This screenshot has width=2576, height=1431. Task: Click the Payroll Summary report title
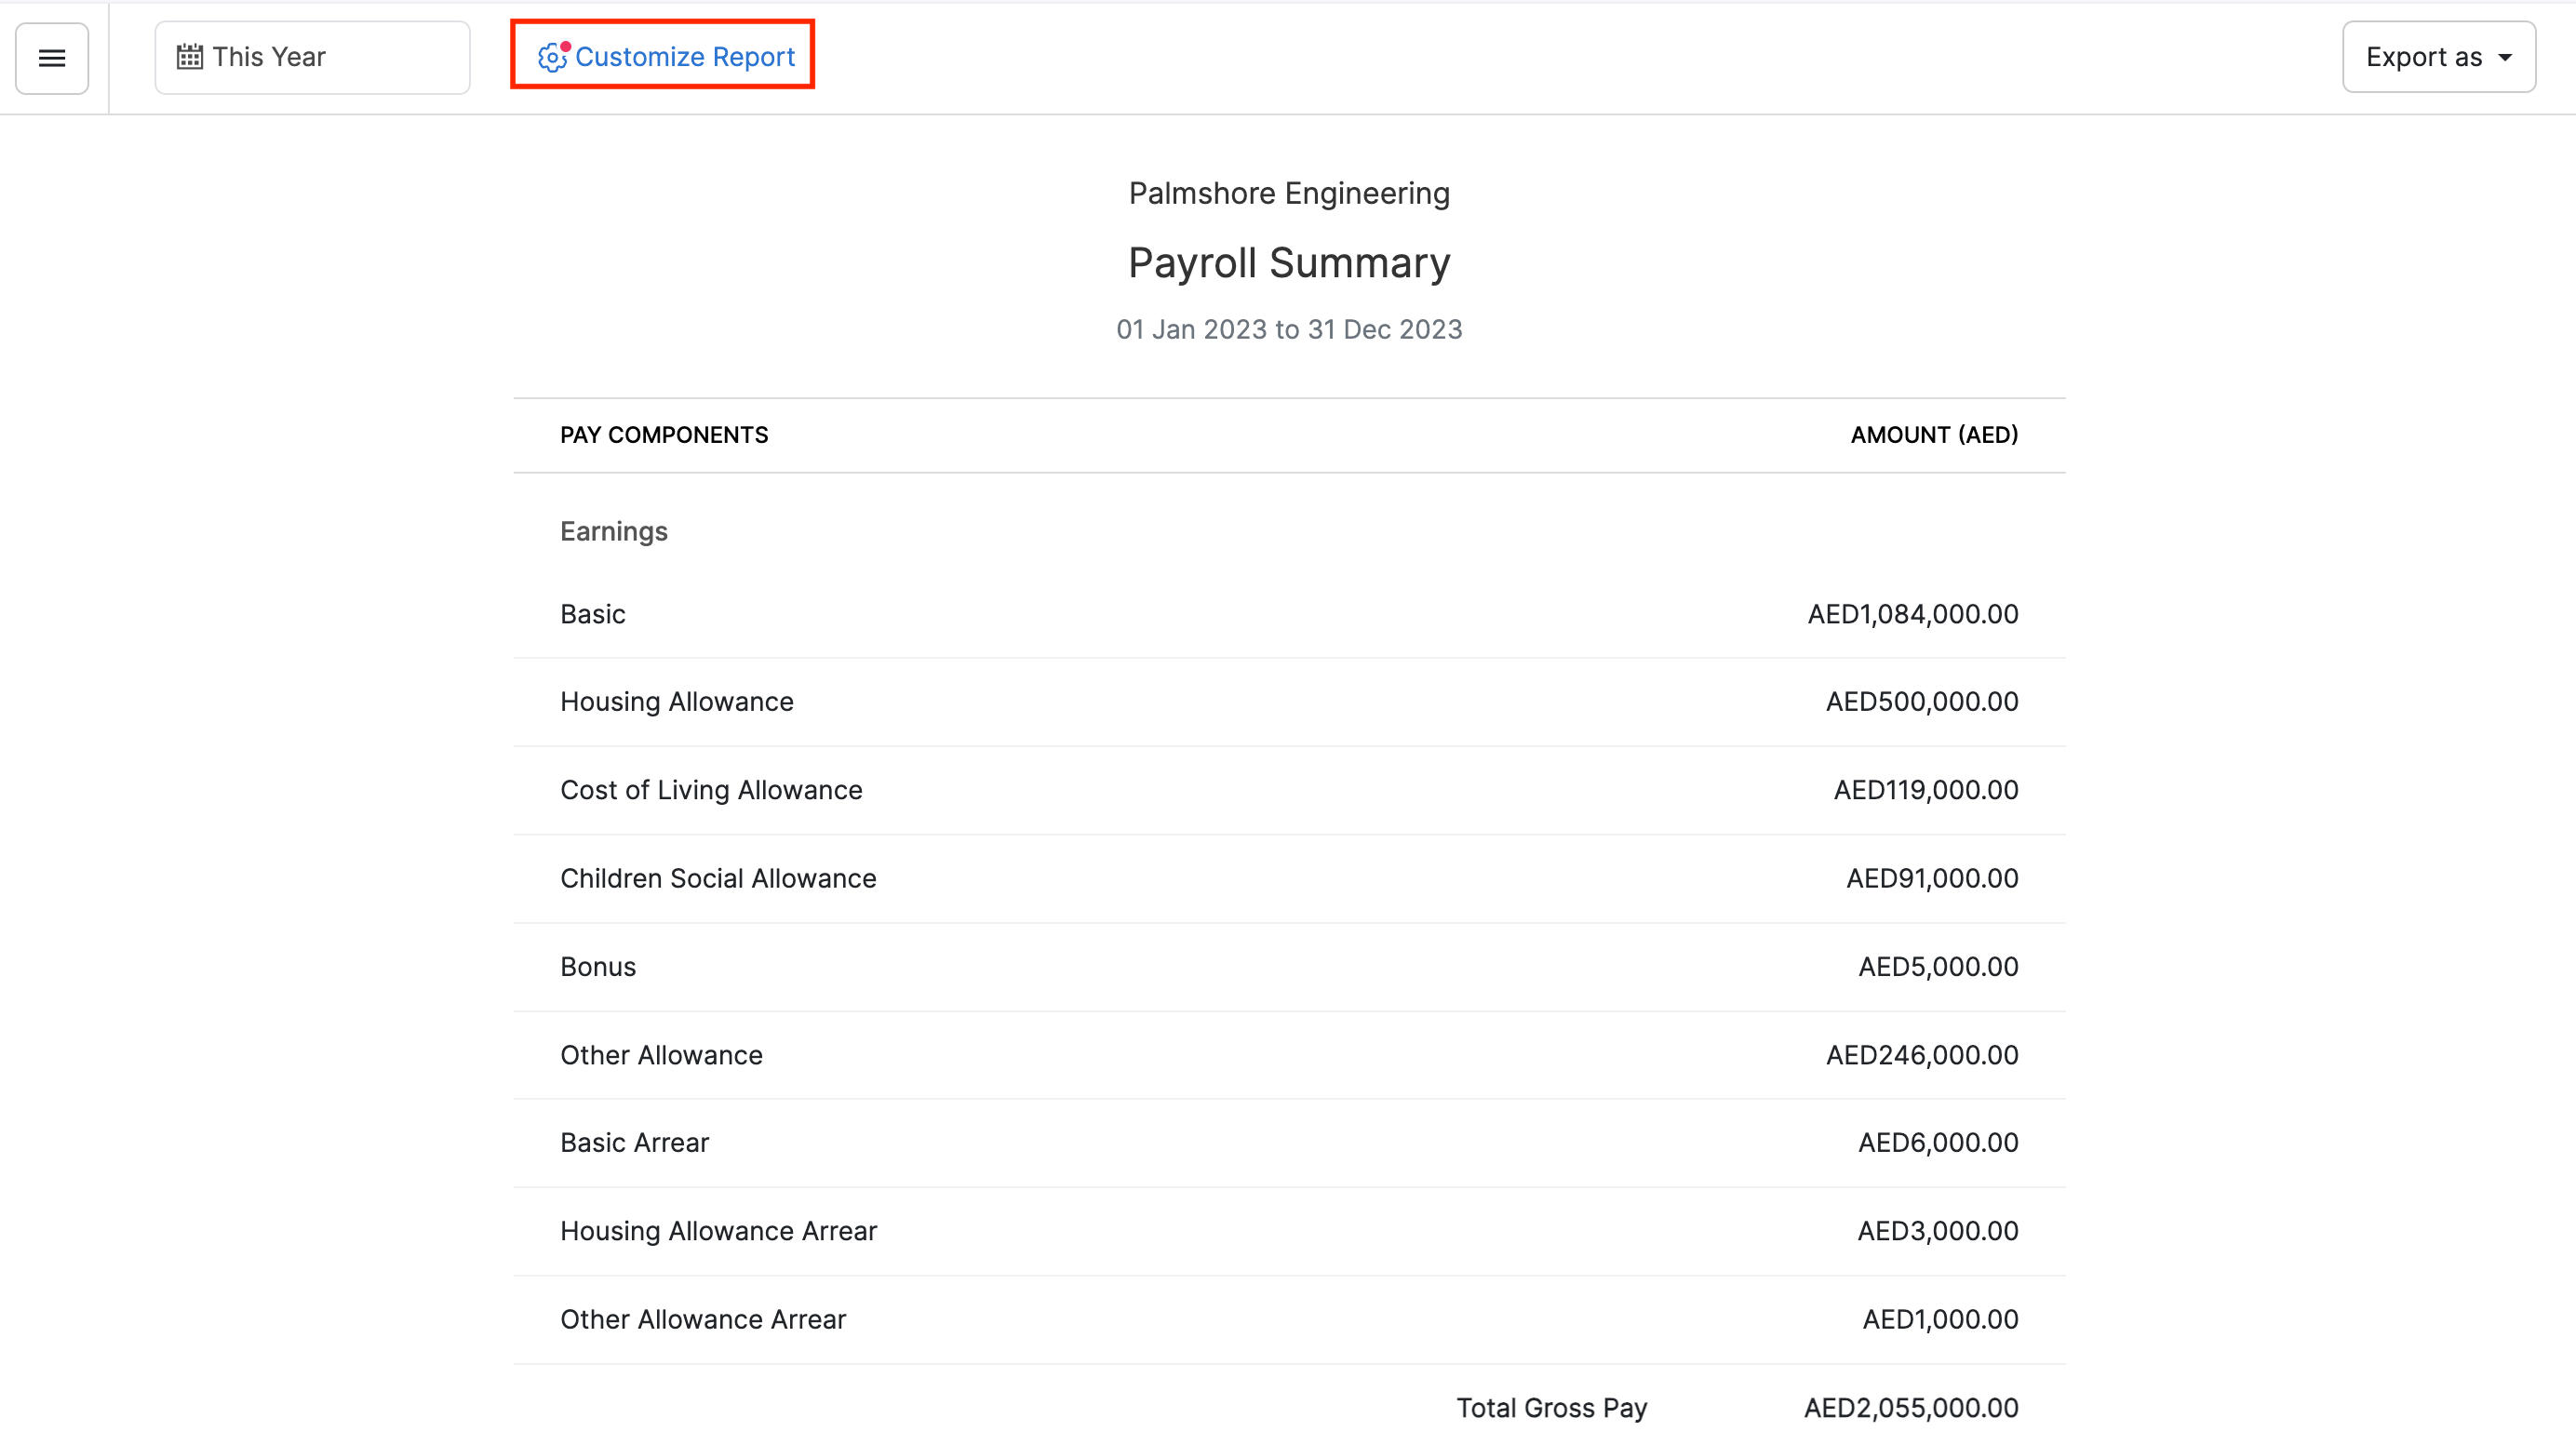pyautogui.click(x=1288, y=263)
